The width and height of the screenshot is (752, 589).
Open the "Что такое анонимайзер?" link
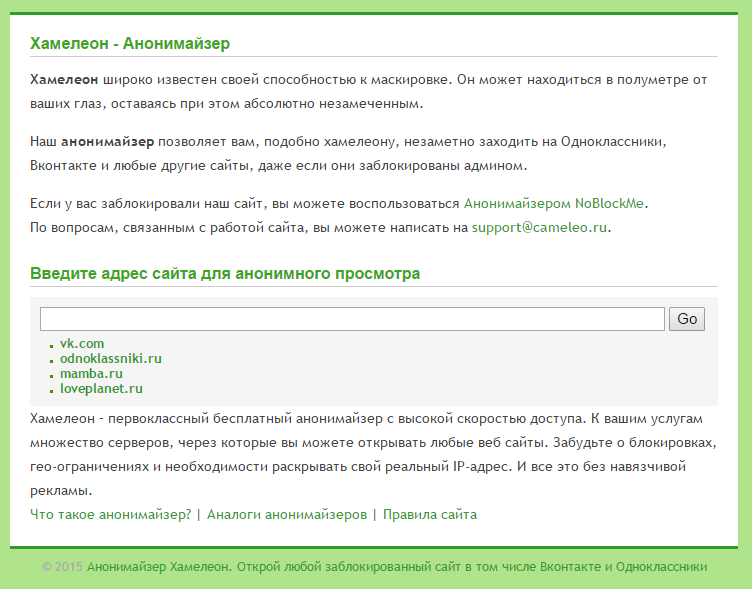[x=110, y=514]
